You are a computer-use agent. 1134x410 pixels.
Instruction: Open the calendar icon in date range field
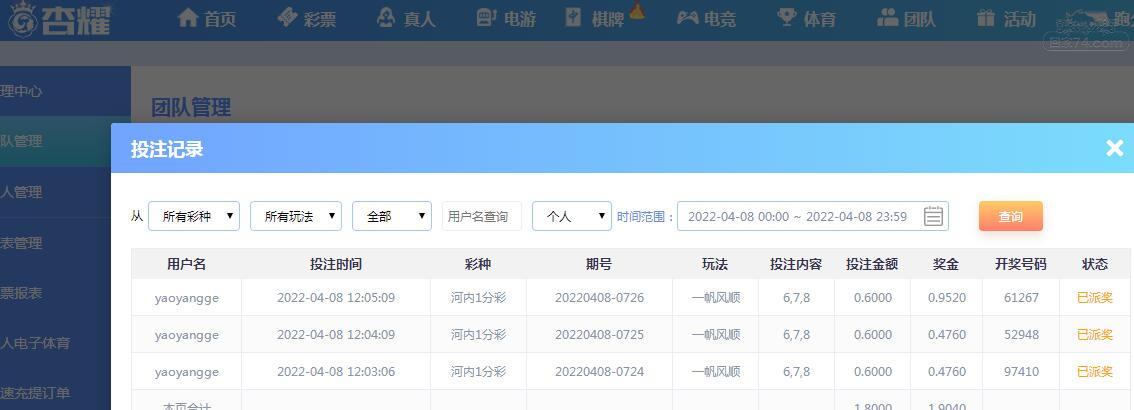(934, 216)
